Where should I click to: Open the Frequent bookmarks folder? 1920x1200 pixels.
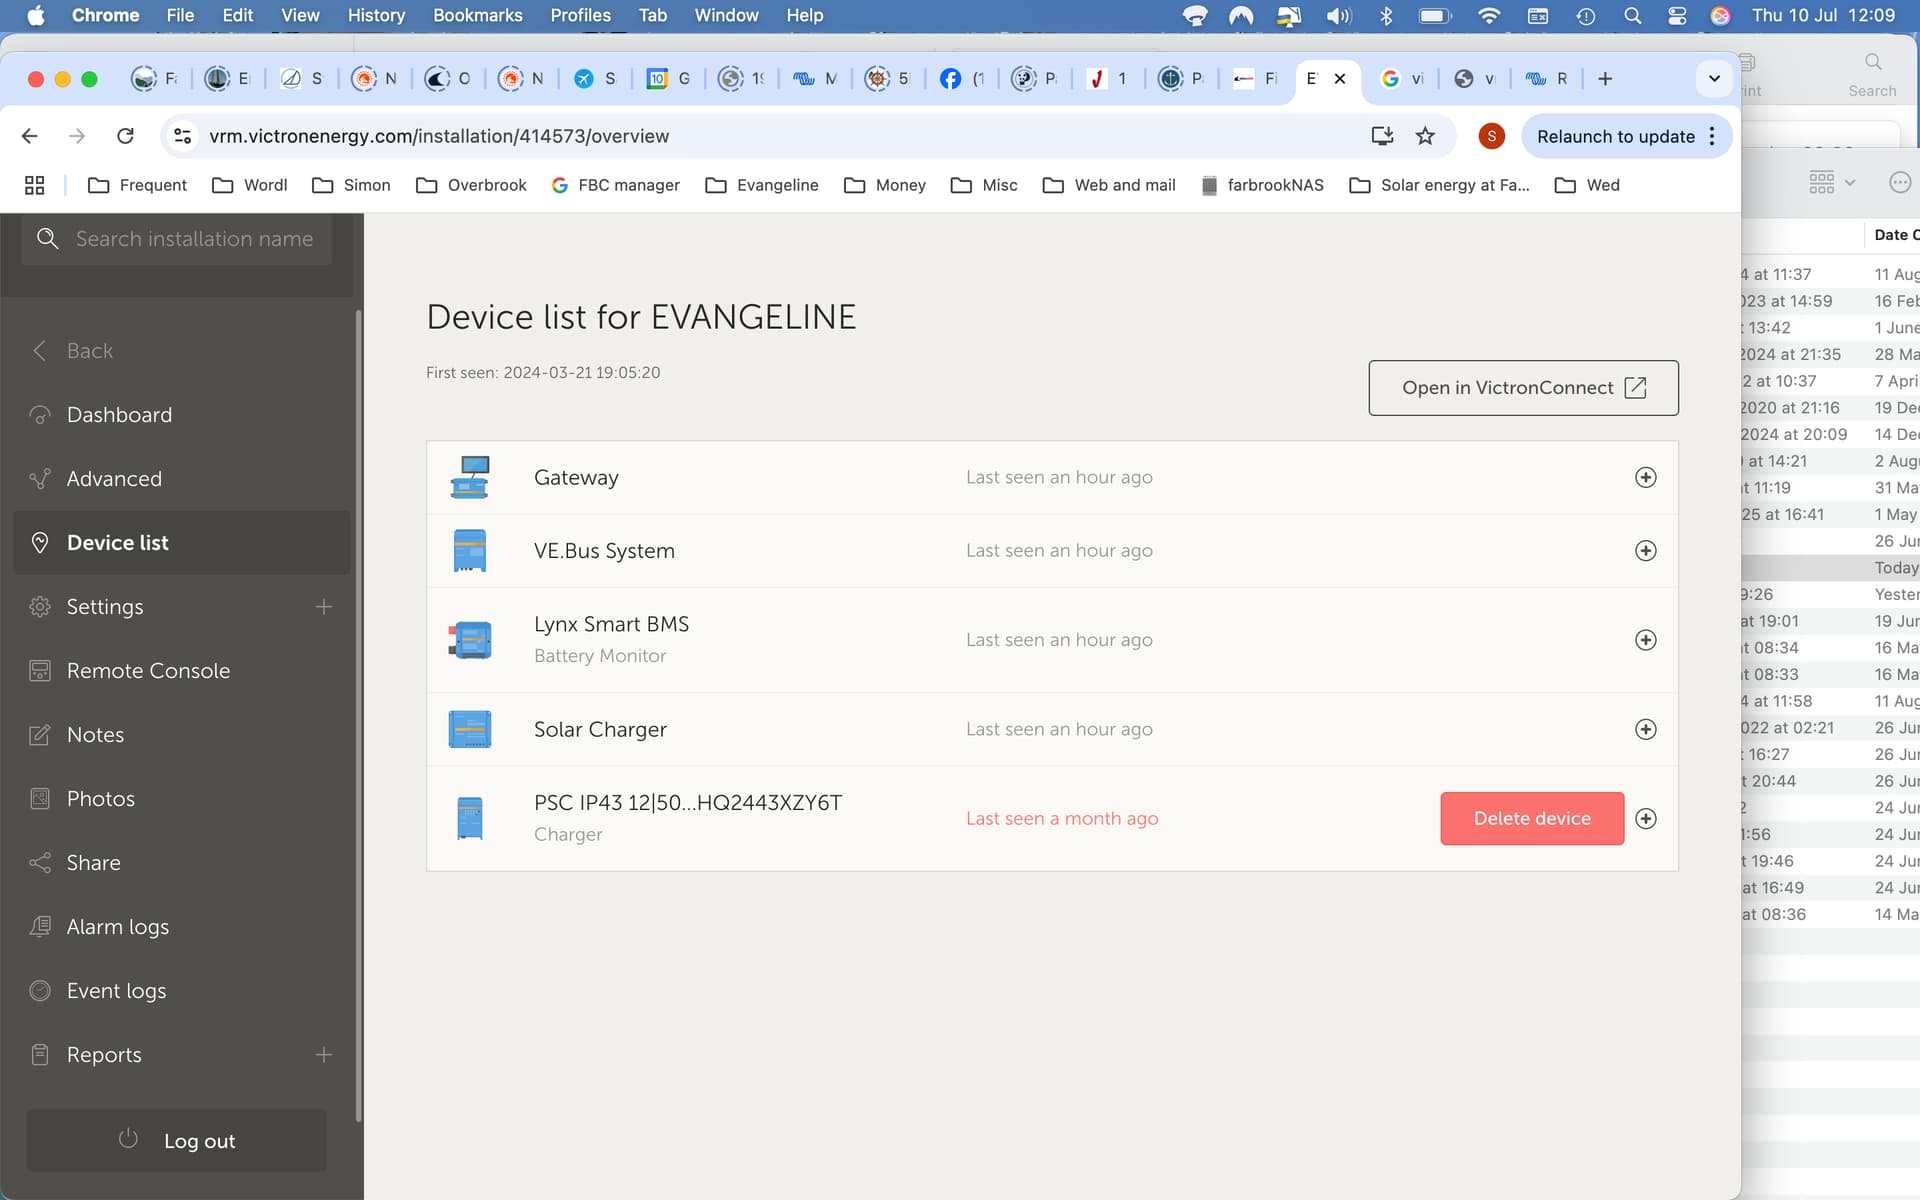tap(137, 185)
